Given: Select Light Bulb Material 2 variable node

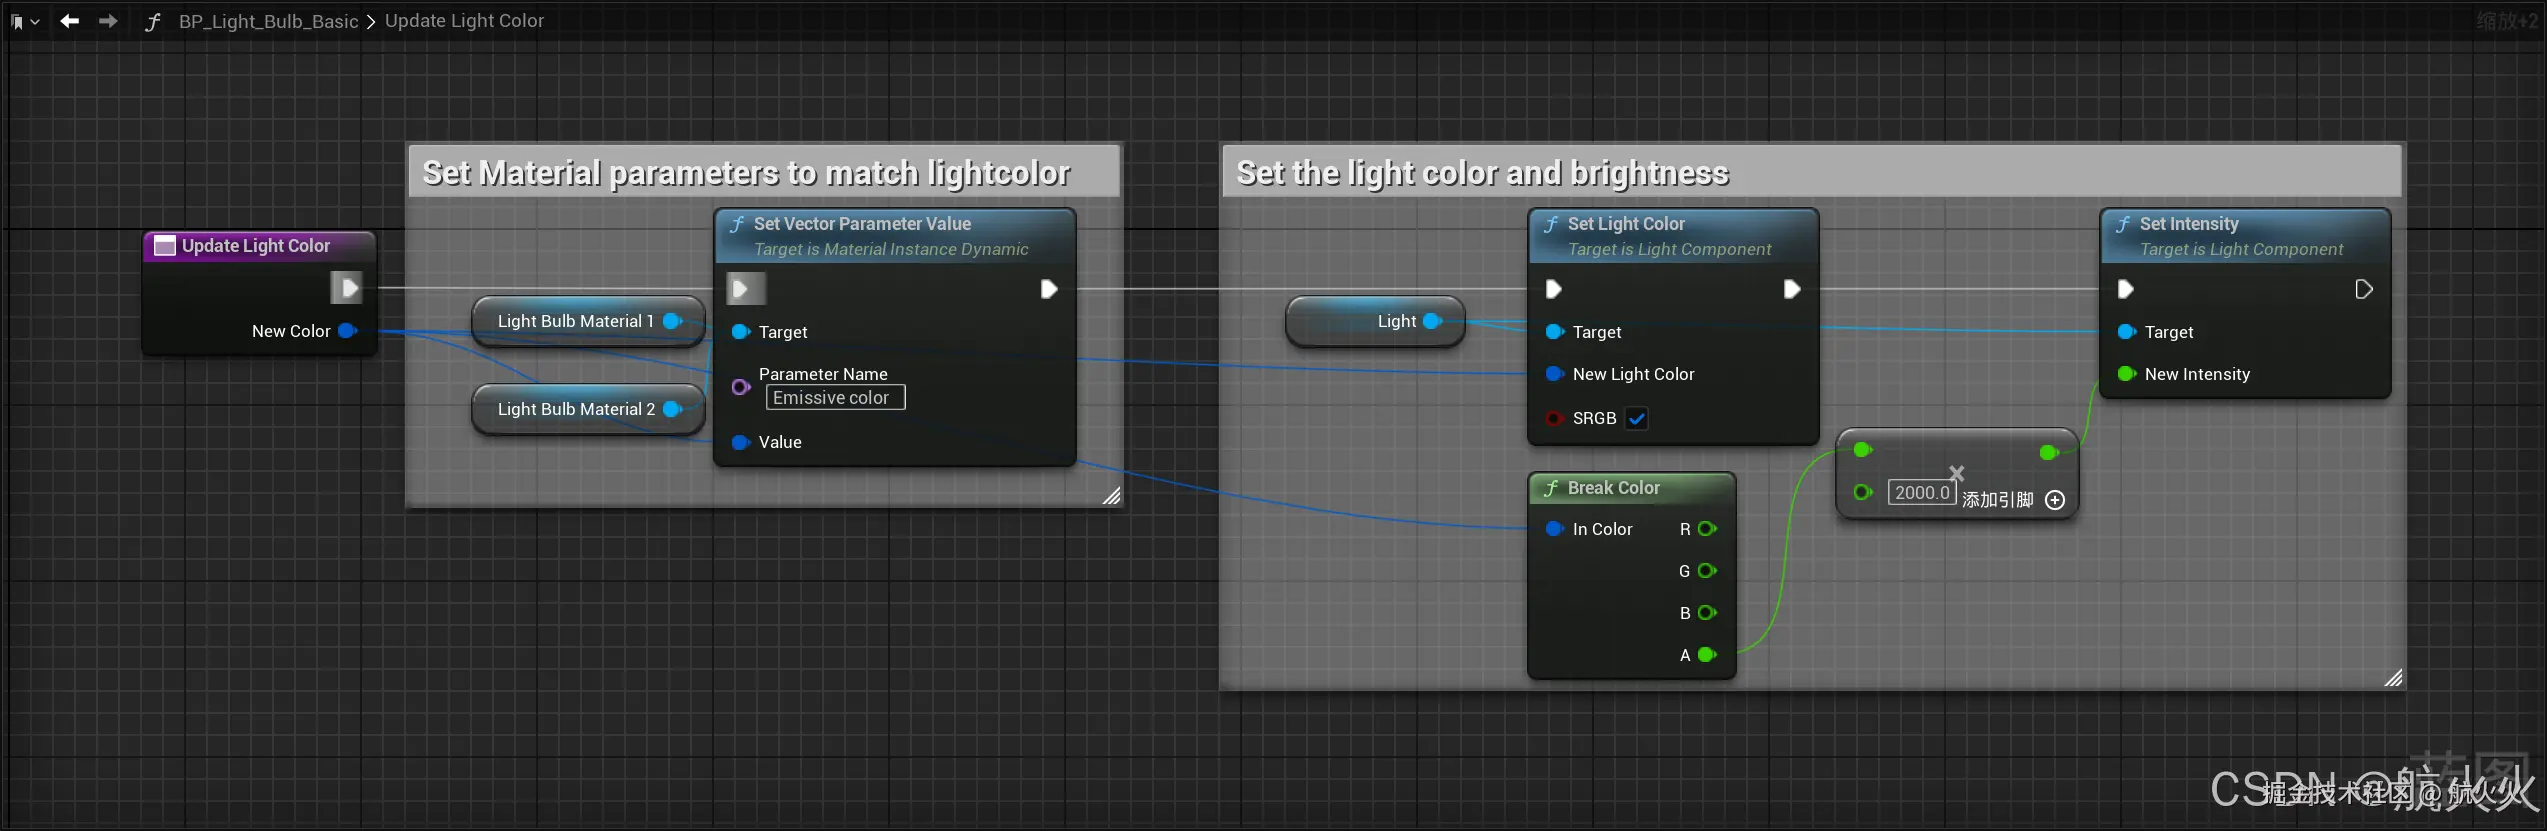Looking at the screenshot, I should pyautogui.click(x=587, y=409).
